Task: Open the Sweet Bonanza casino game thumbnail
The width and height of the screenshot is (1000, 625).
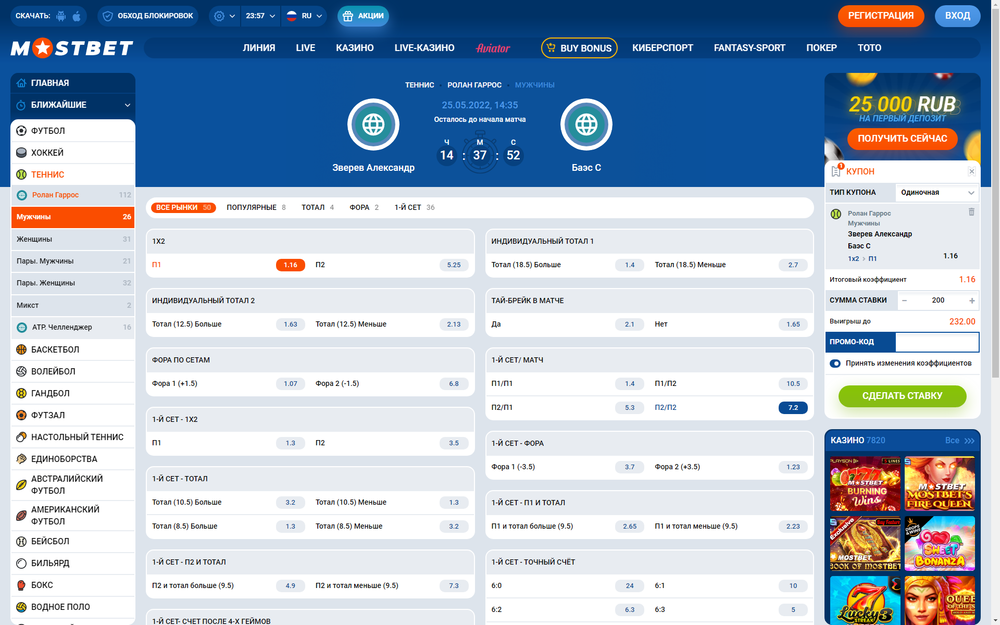Action: tap(939, 543)
